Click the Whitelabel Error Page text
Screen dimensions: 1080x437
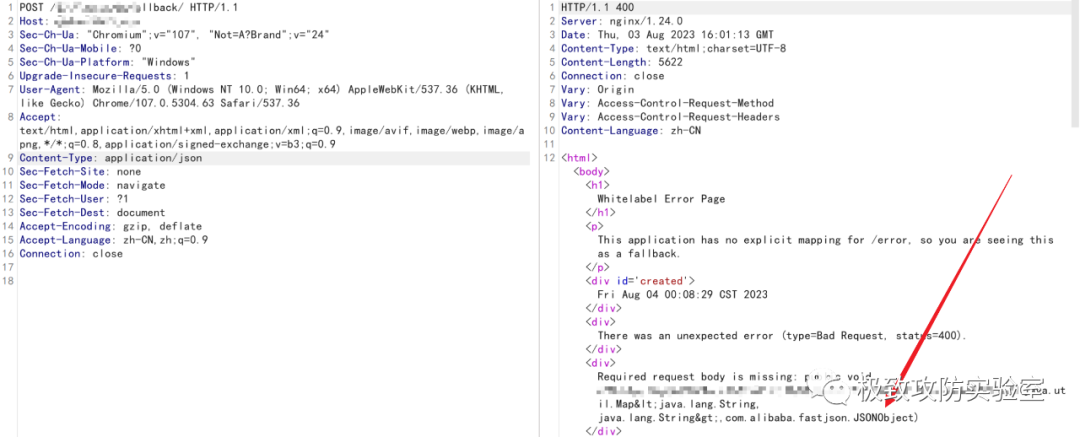coord(661,199)
